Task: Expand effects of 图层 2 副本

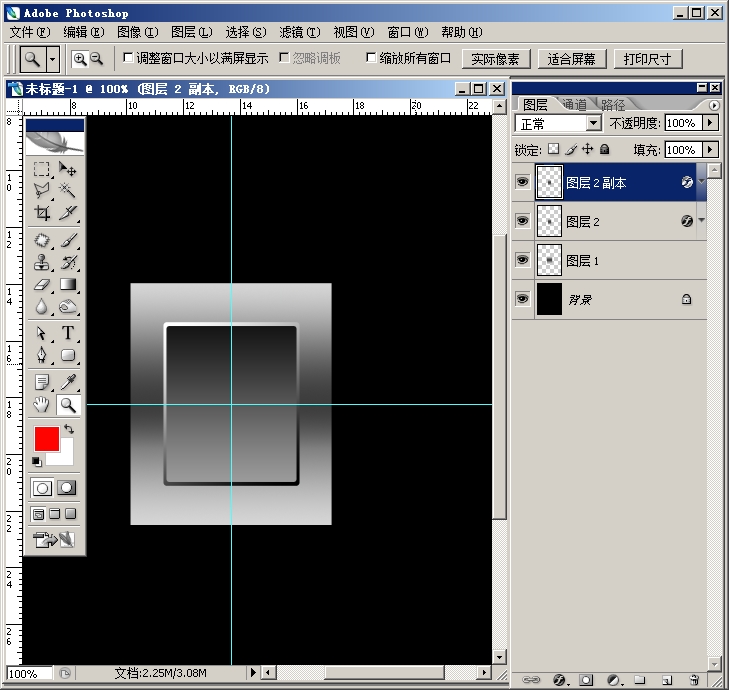Action: click(x=702, y=181)
